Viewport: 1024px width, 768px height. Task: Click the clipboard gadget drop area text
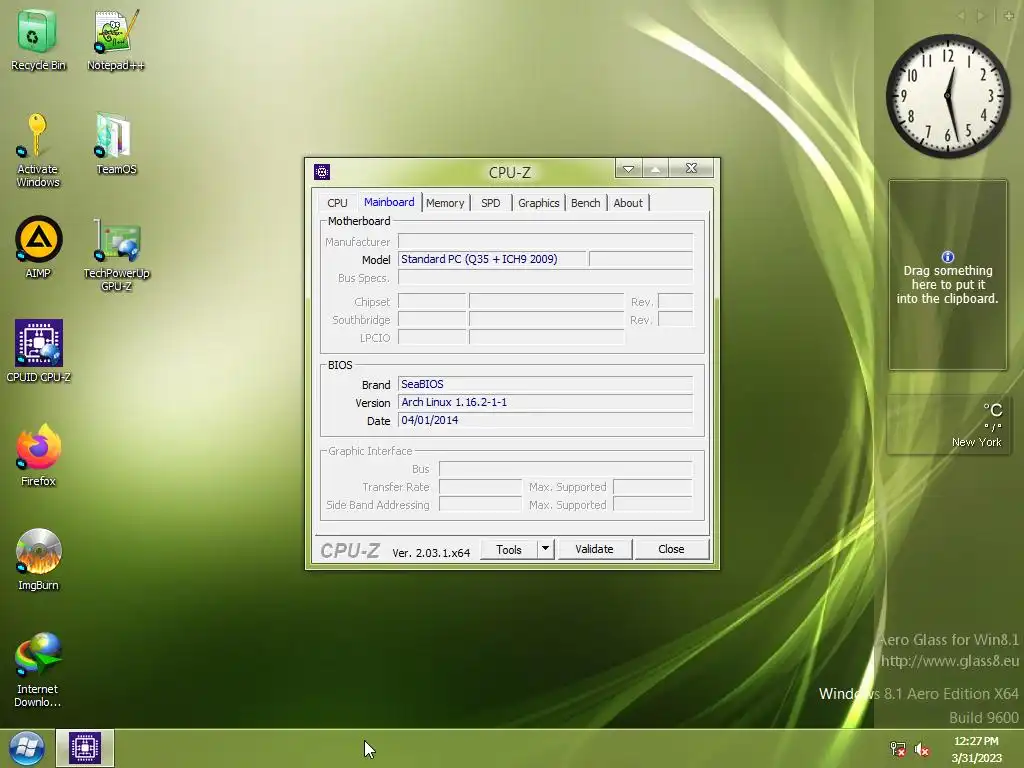pyautogui.click(x=948, y=285)
